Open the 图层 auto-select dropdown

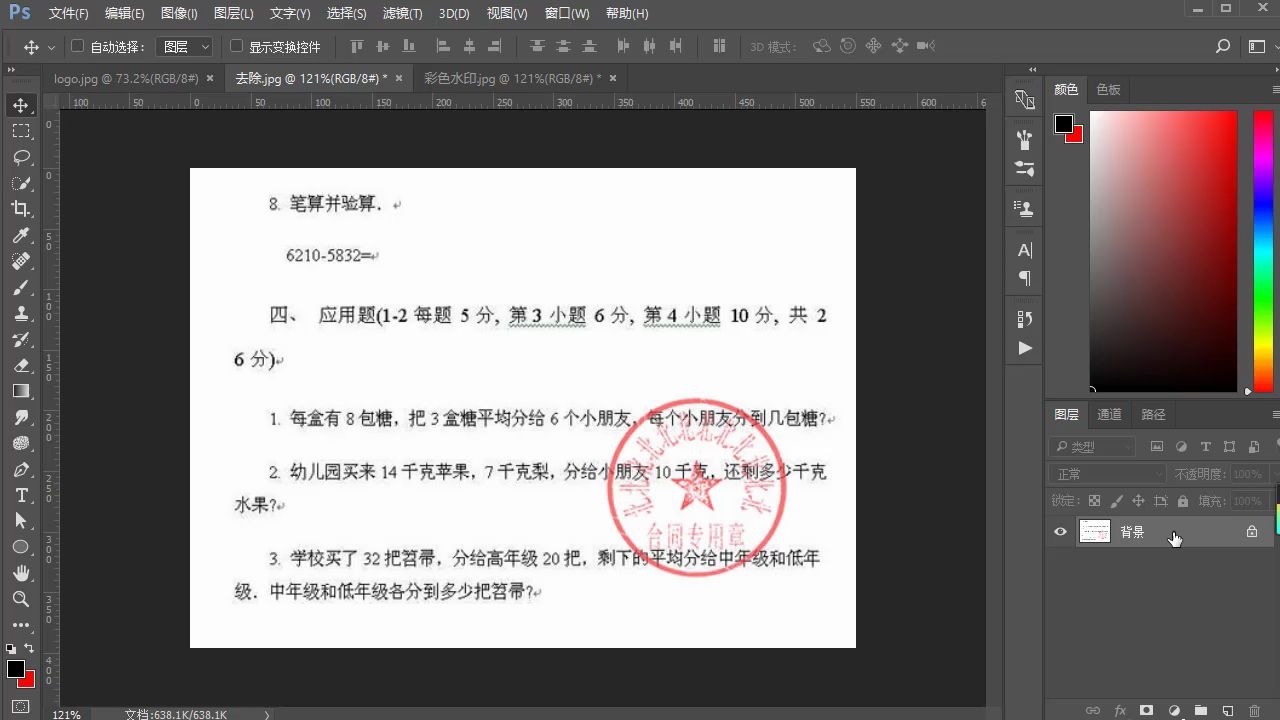(186, 46)
